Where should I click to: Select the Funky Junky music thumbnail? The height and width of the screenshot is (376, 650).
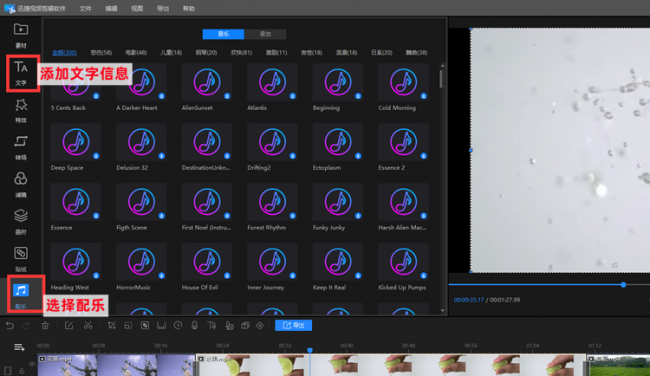click(x=338, y=202)
